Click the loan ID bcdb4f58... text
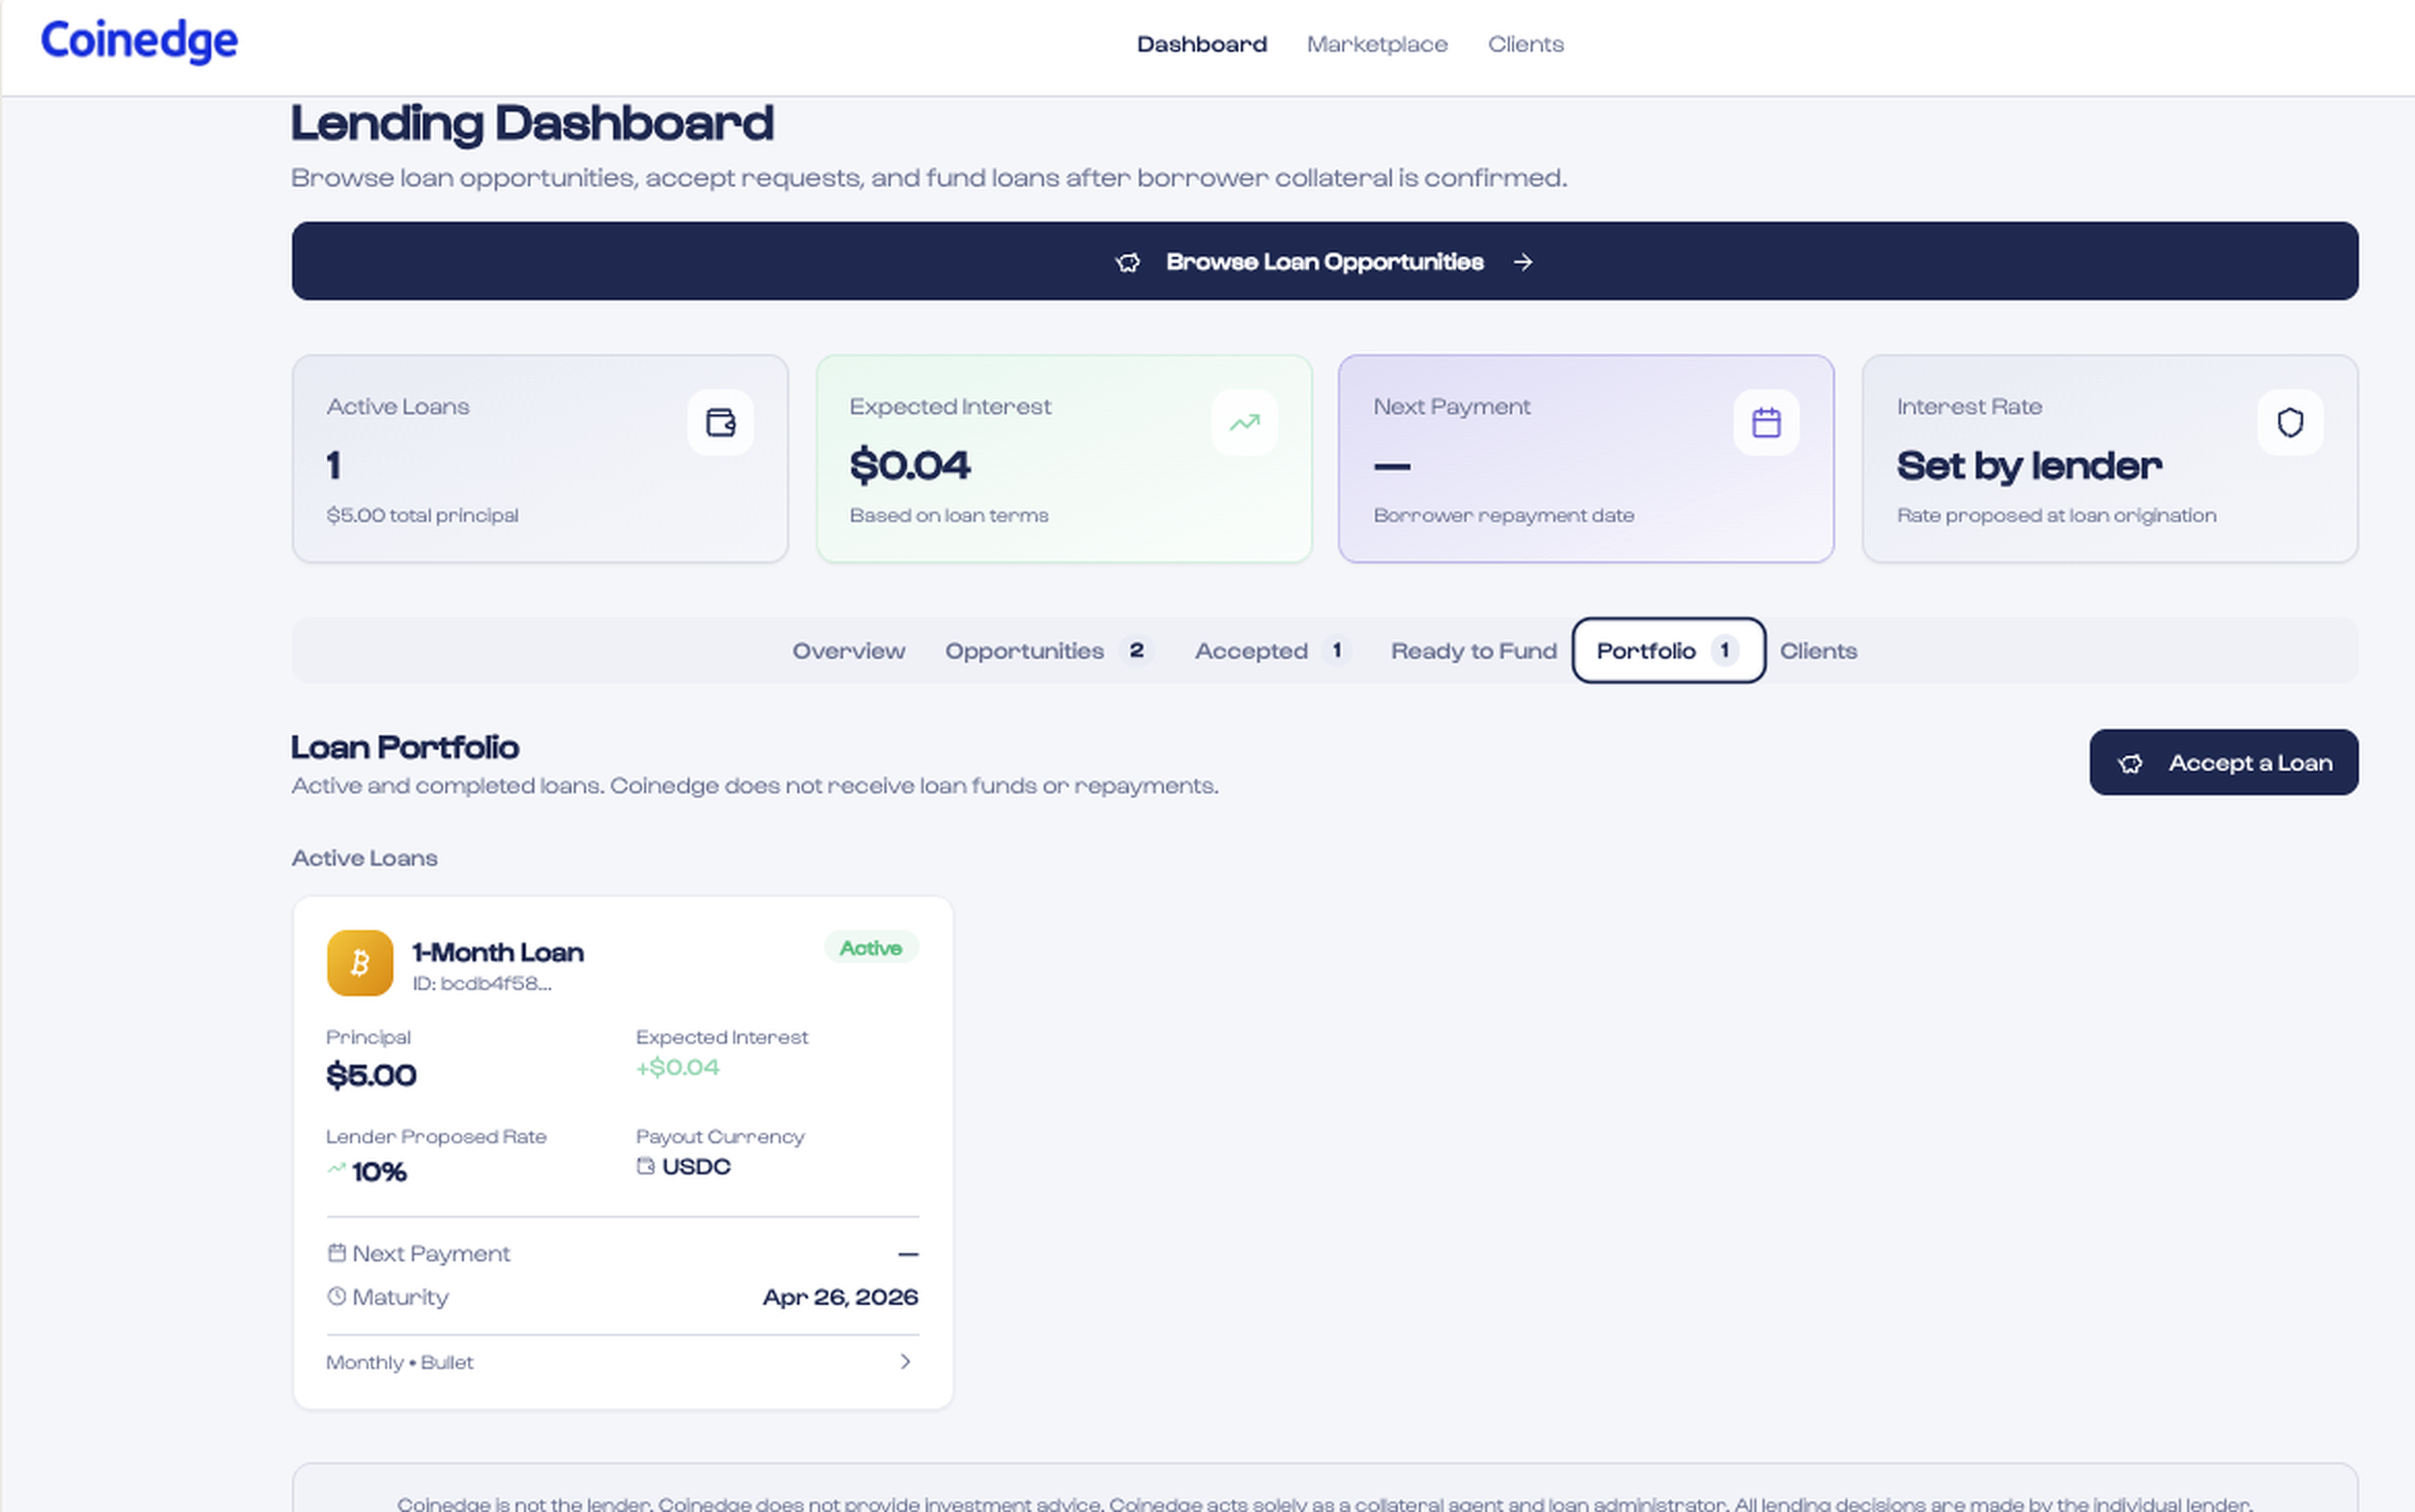This screenshot has height=1512, width=2415. click(482, 983)
